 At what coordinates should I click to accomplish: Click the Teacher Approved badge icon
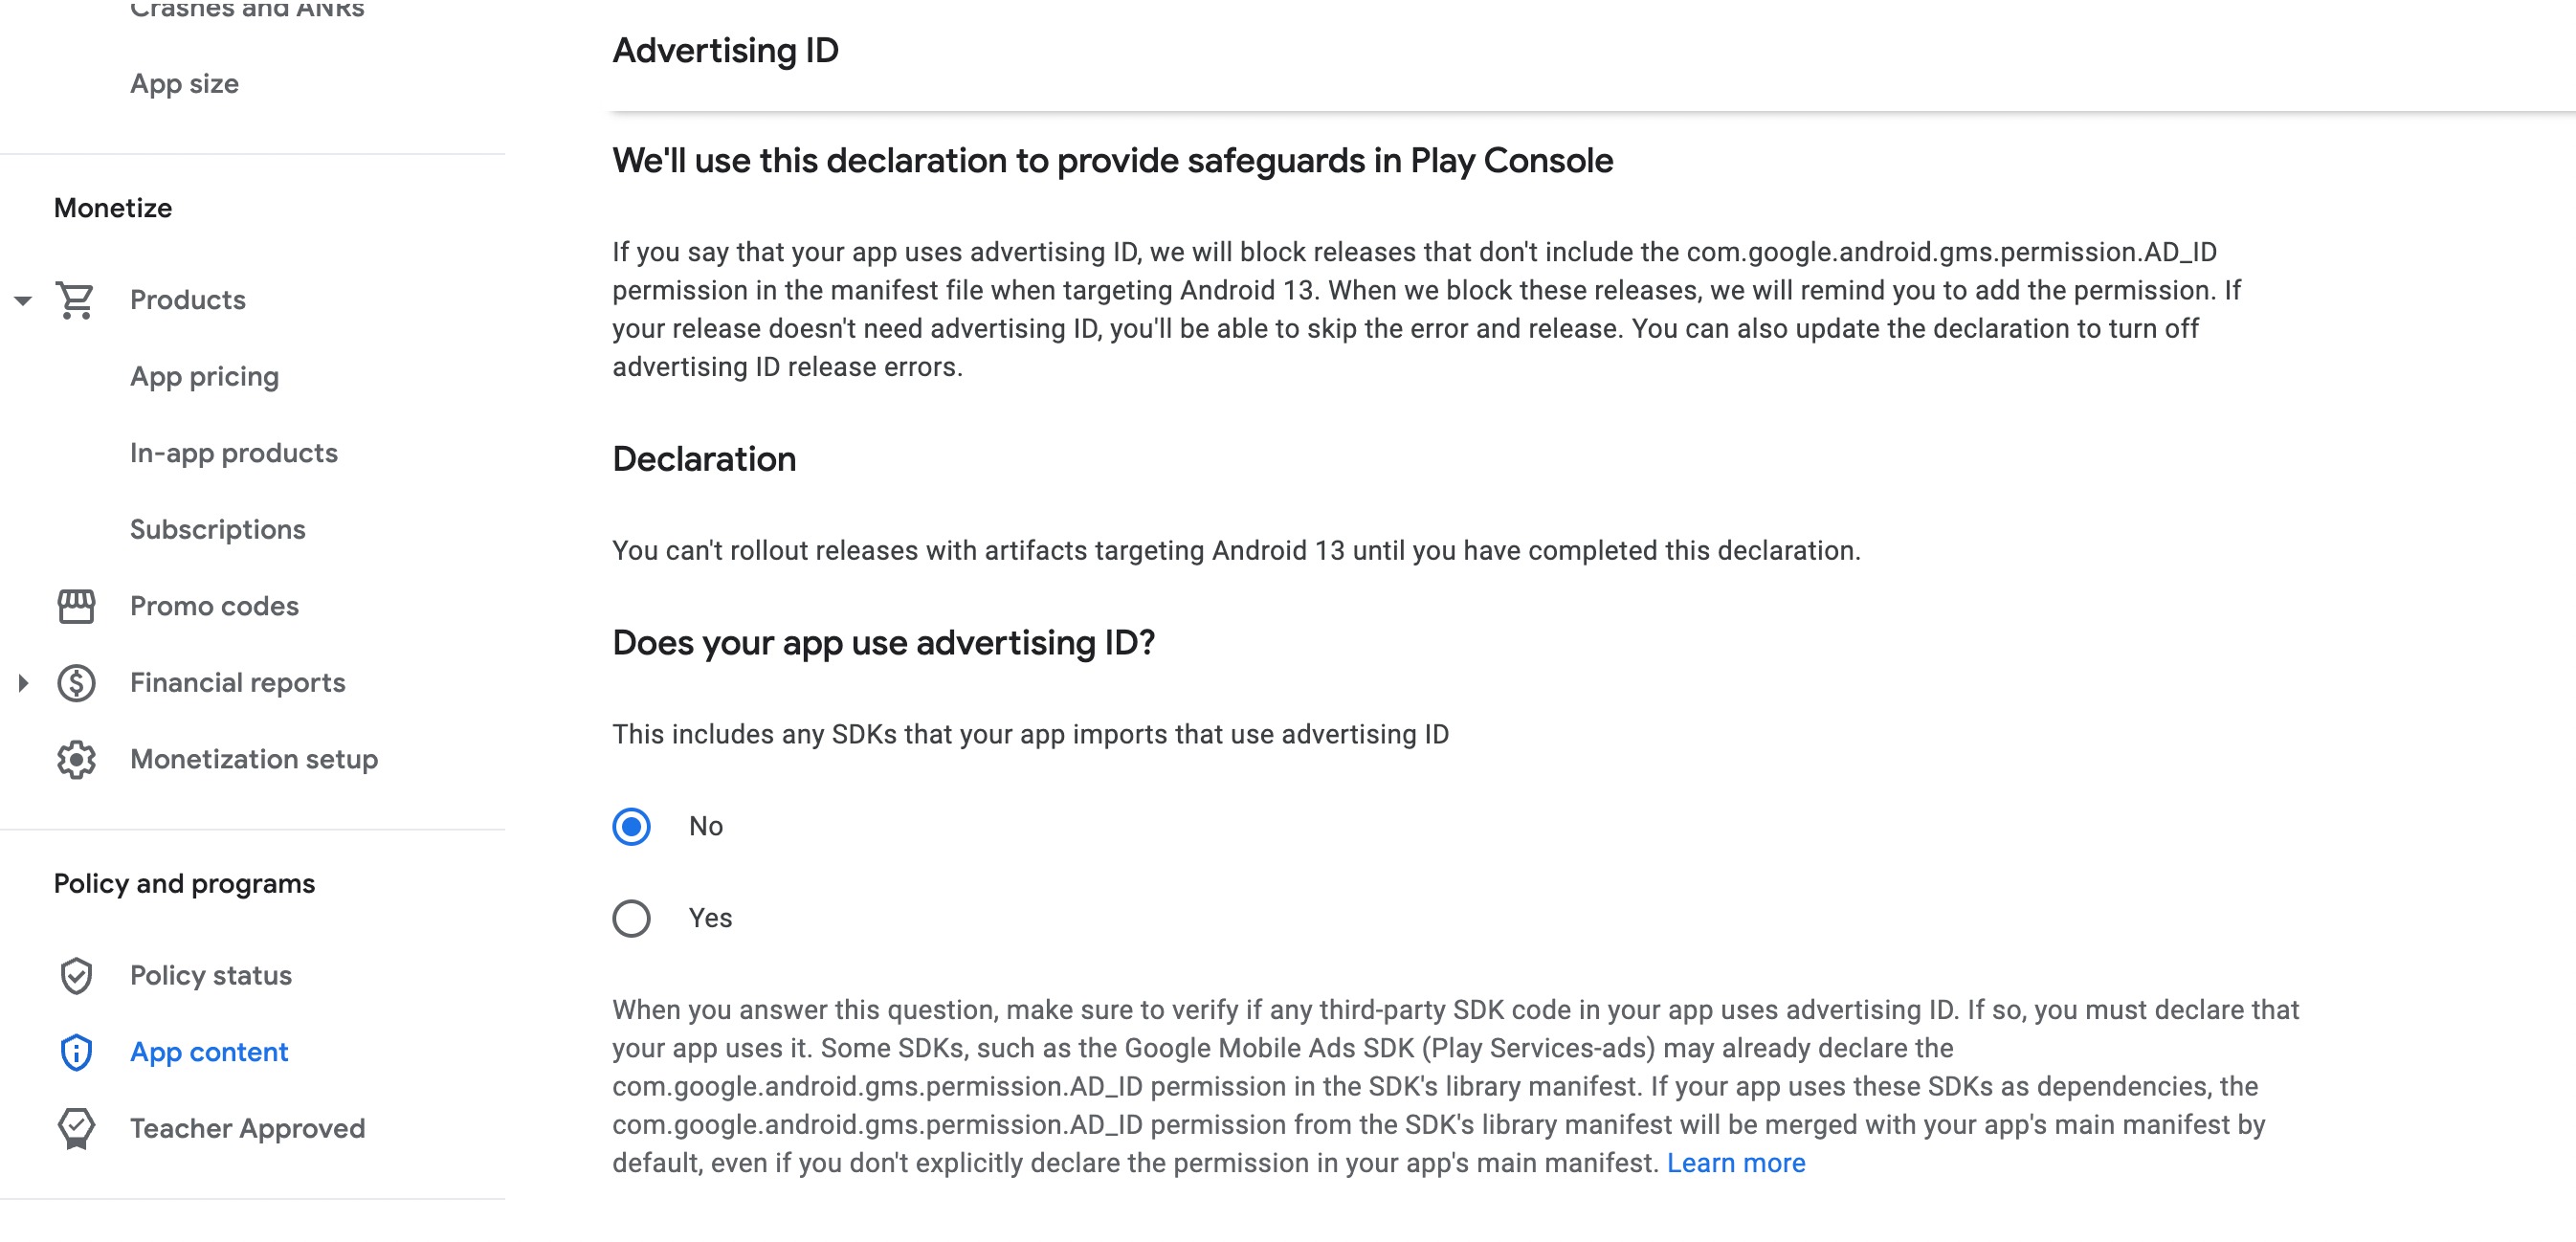76,1128
